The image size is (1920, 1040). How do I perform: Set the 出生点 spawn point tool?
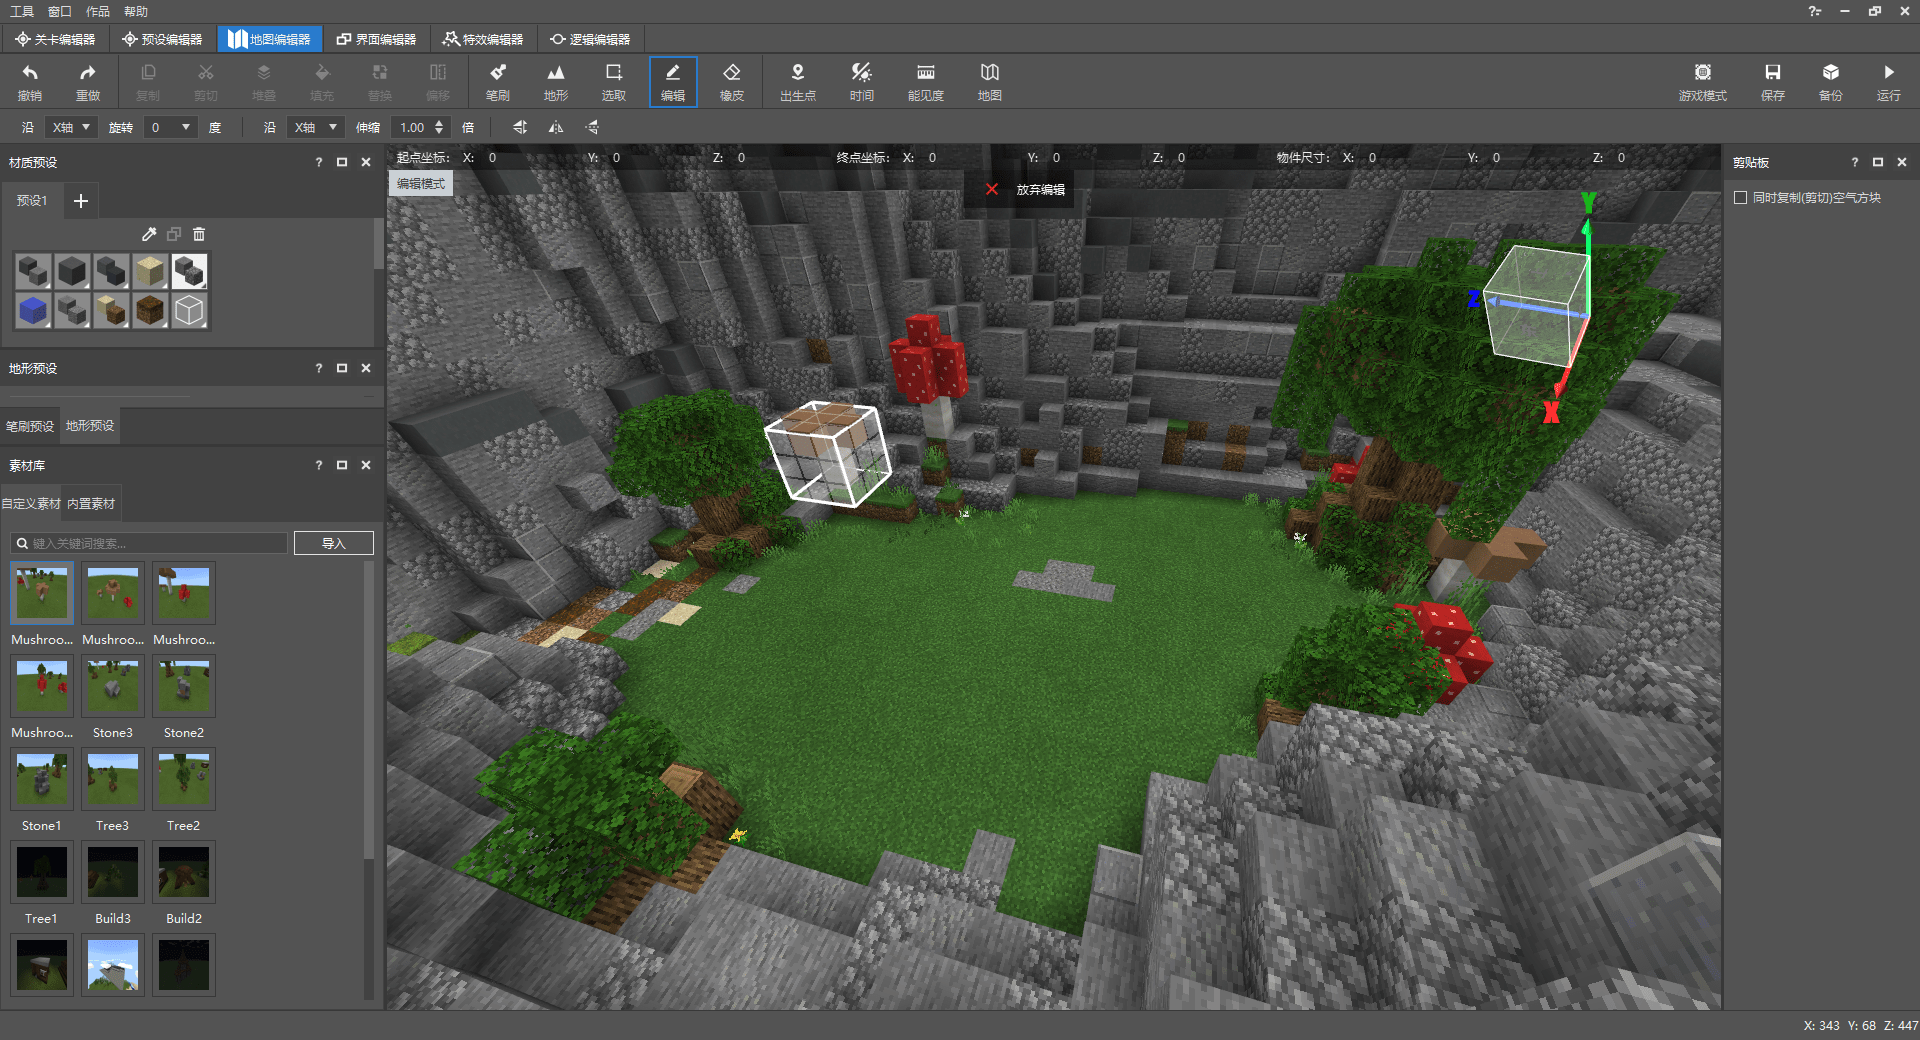797,82
